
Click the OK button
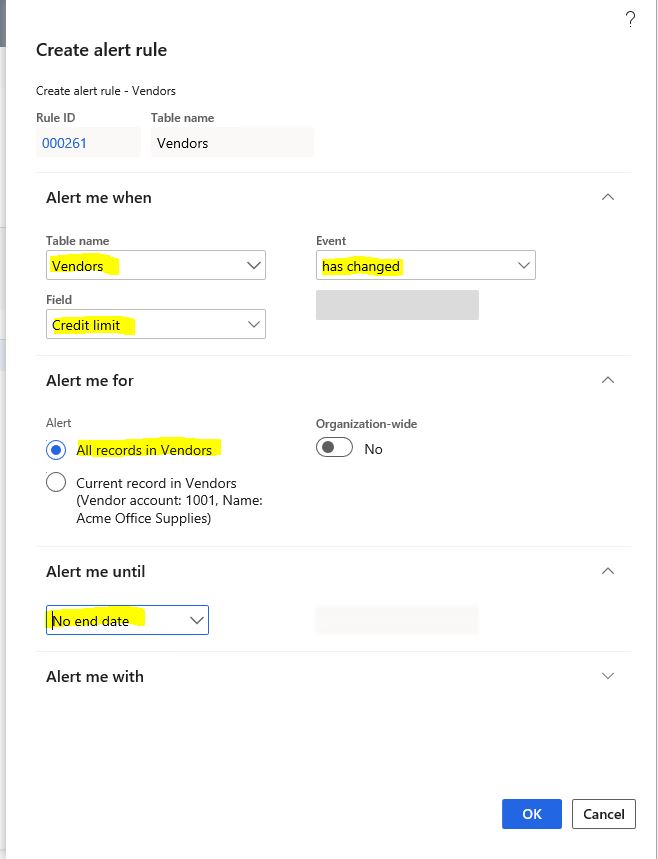(531, 814)
